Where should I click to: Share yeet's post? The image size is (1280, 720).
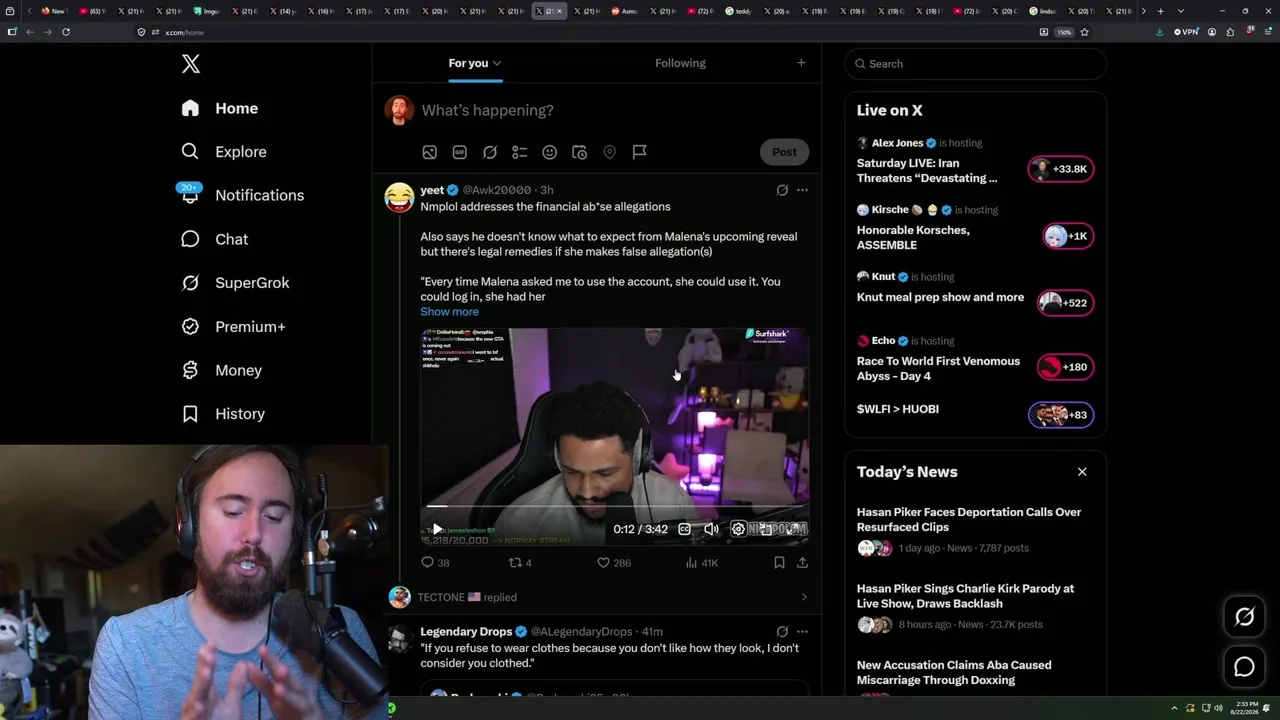tap(802, 563)
